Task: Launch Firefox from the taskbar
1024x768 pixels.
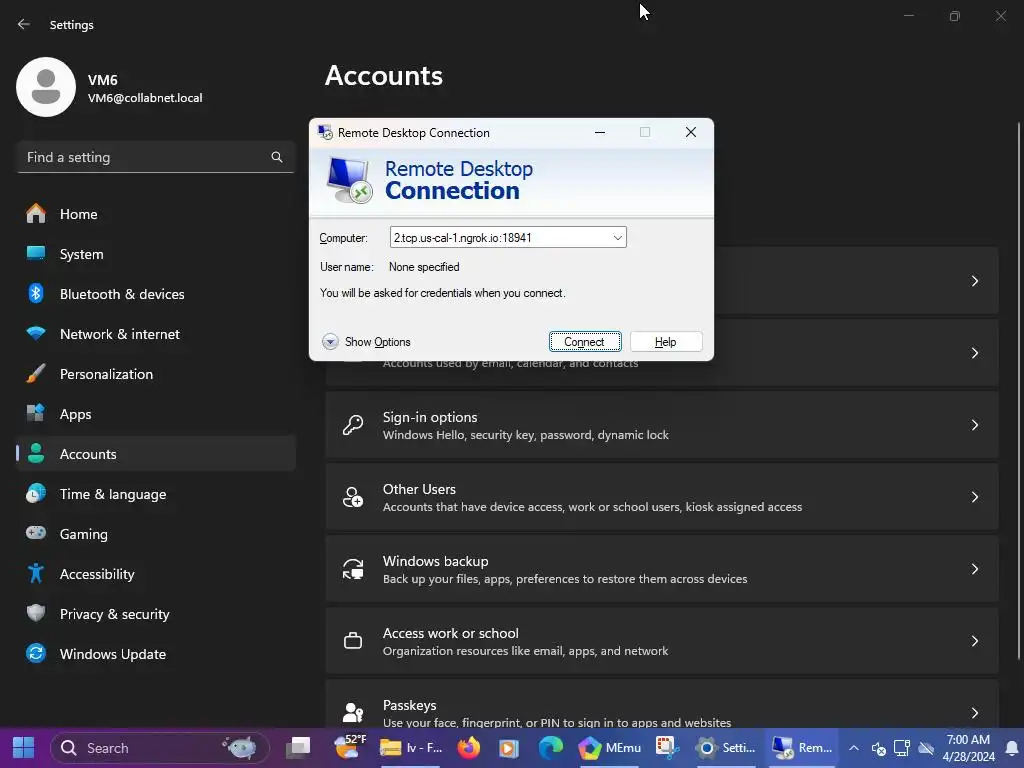Action: 468,748
